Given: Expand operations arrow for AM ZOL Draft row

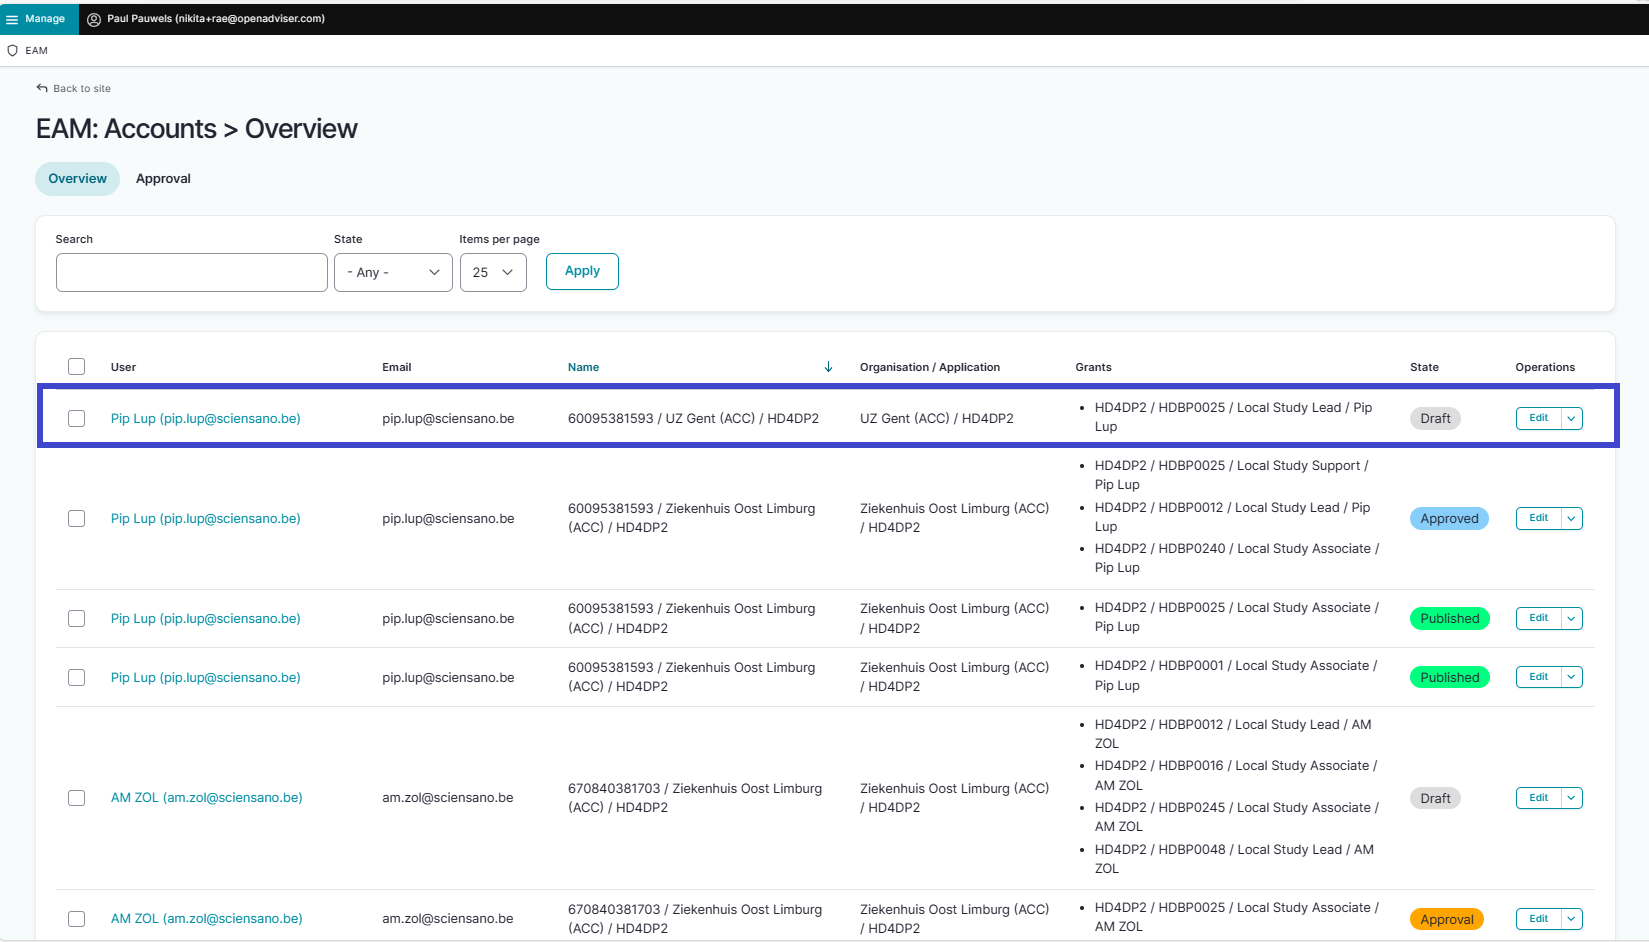Looking at the screenshot, I should [1571, 798].
